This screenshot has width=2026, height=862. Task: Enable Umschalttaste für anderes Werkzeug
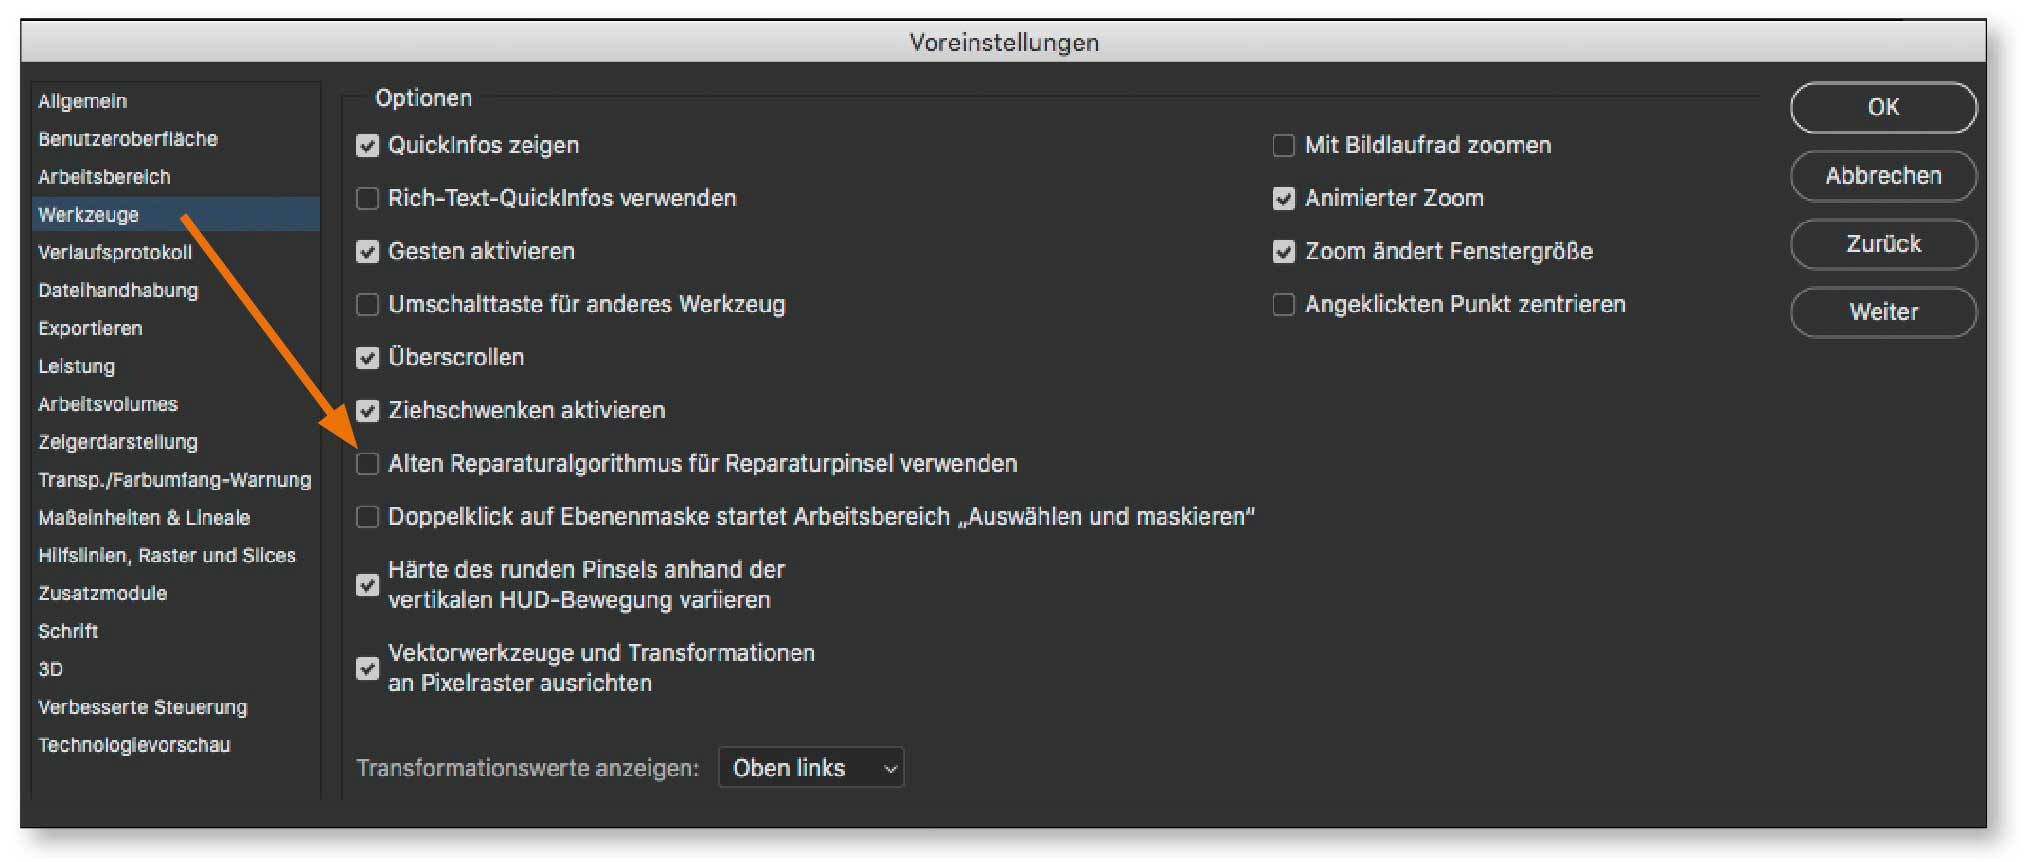click(368, 305)
